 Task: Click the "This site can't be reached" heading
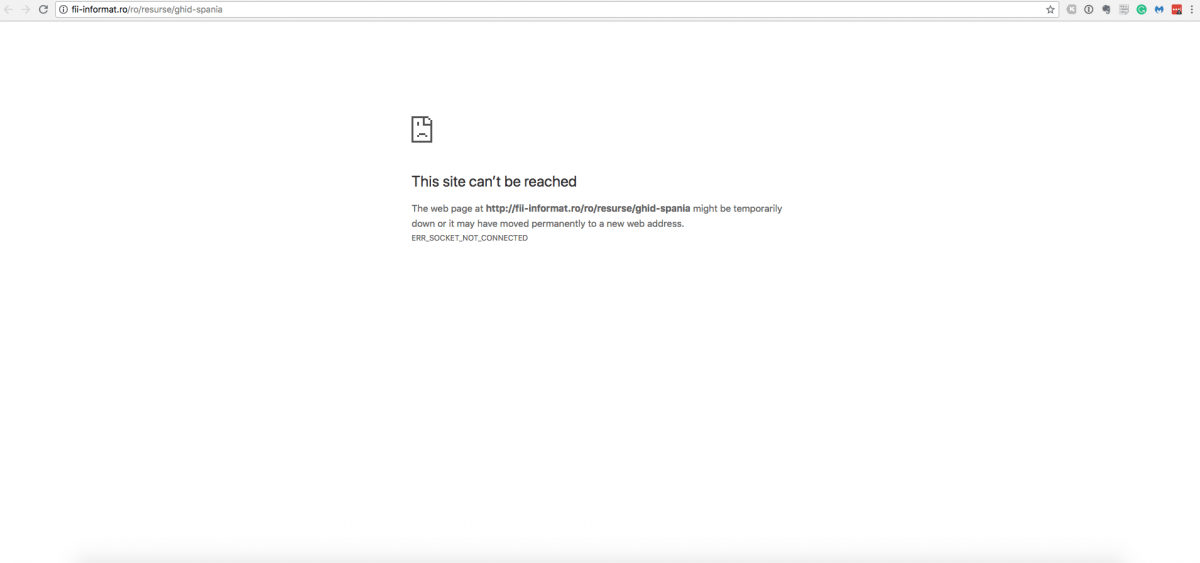point(494,181)
